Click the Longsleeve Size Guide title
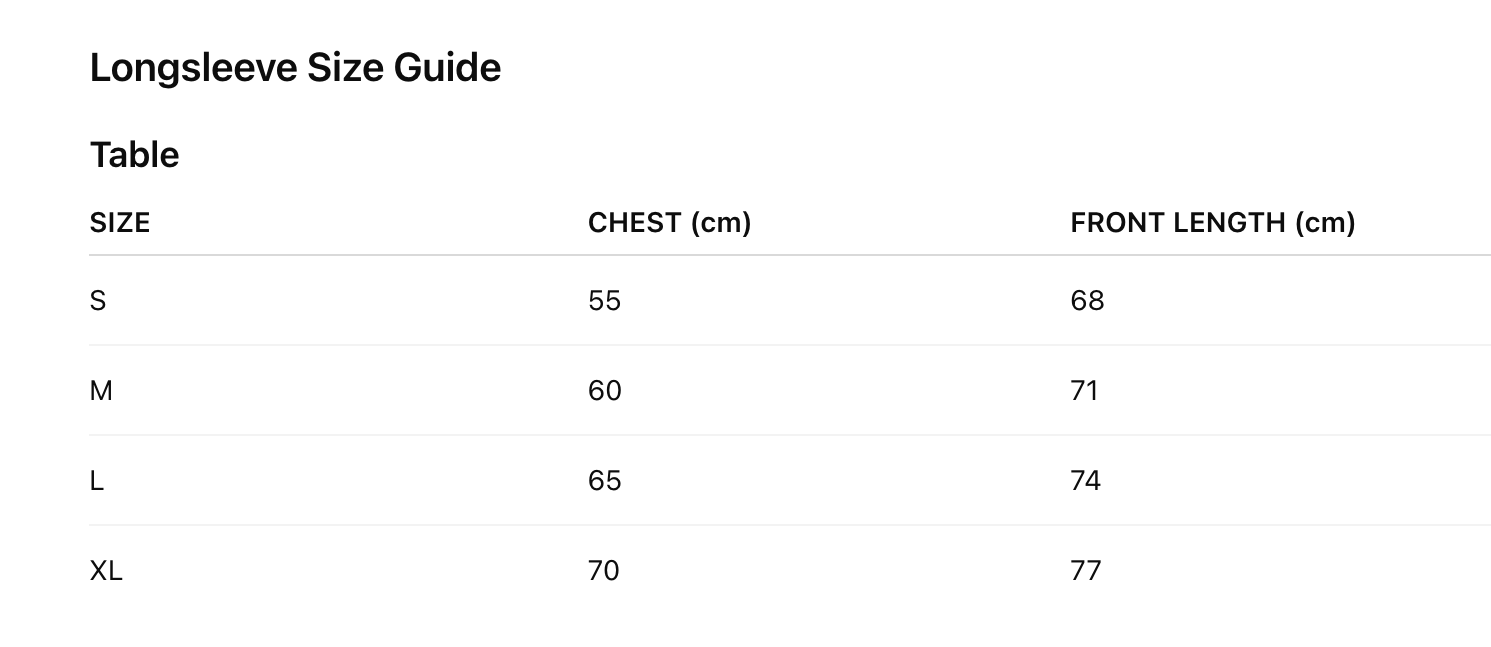 pos(295,68)
